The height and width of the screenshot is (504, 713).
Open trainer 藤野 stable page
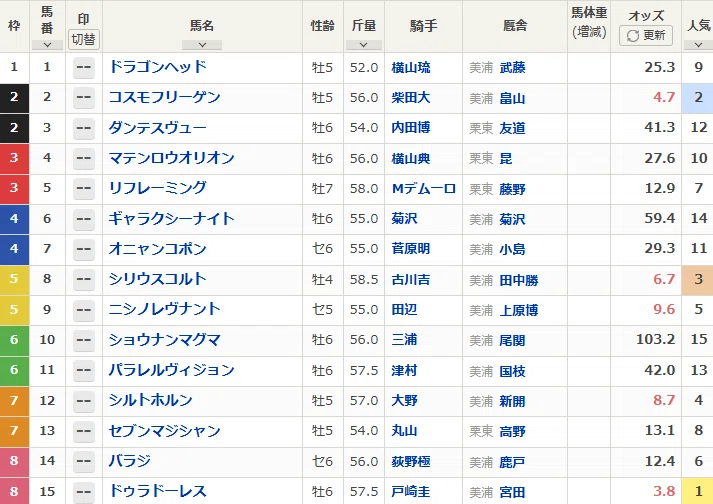(512, 189)
